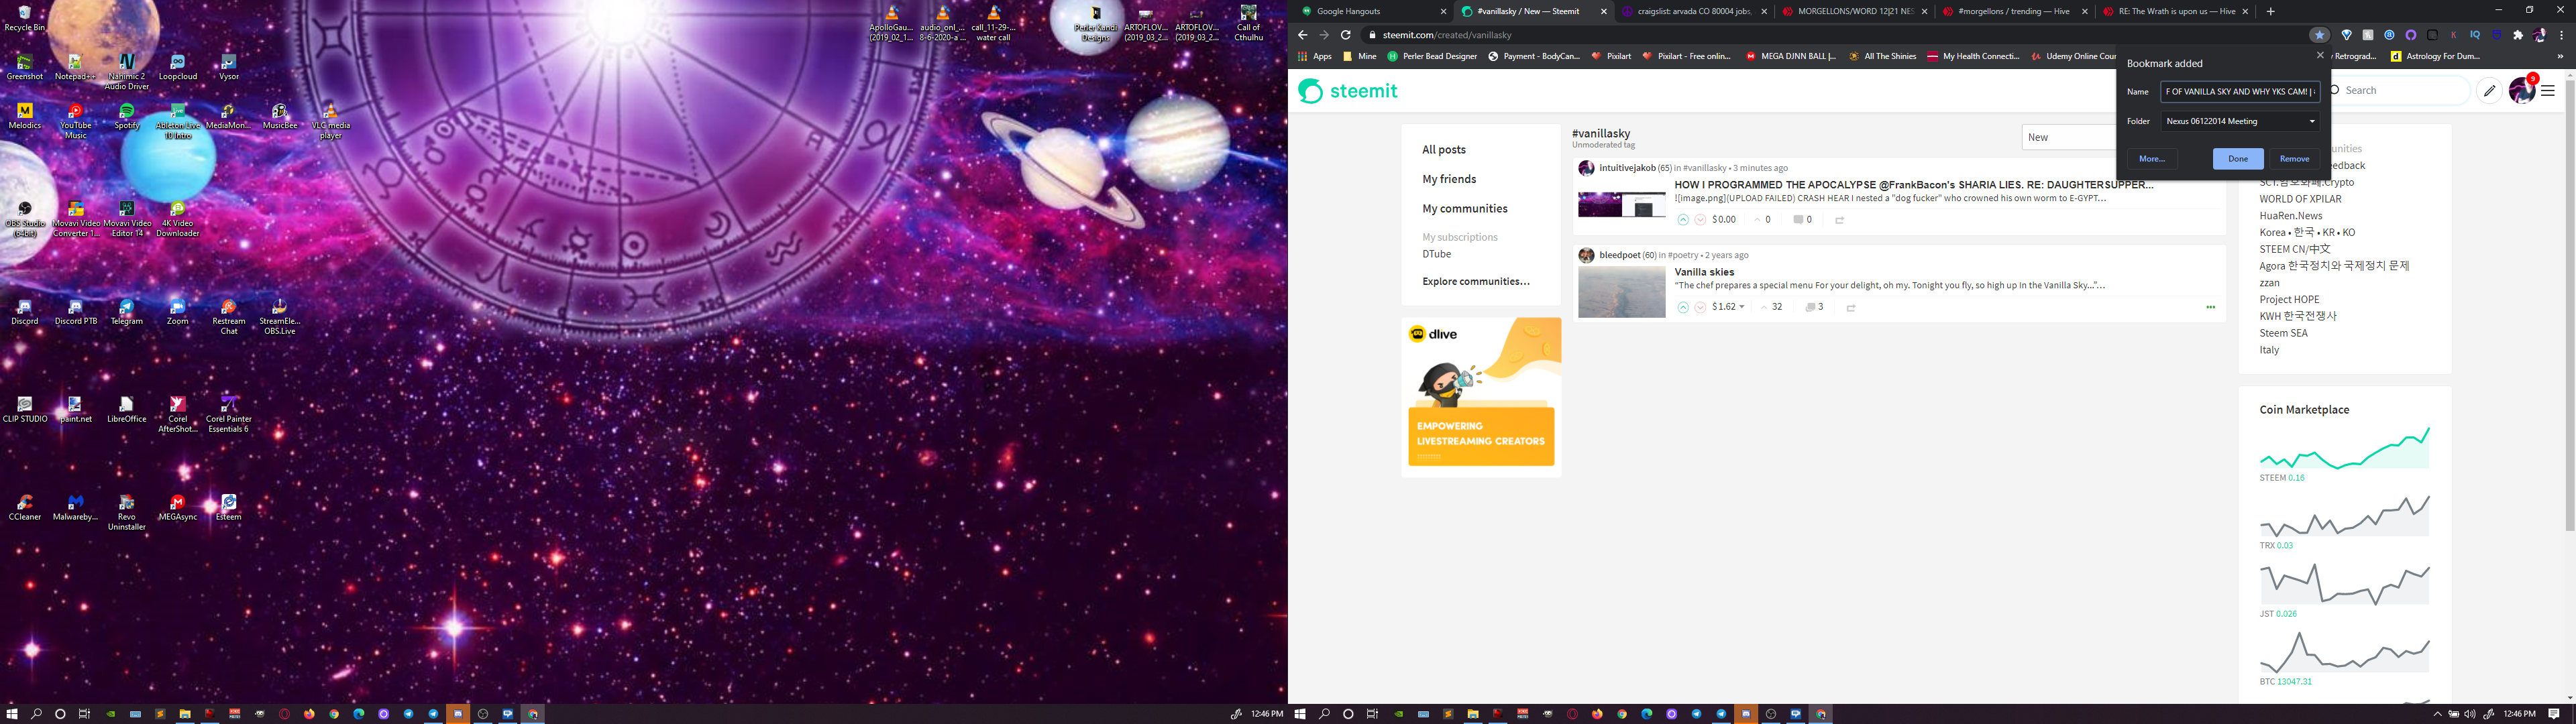Resteem the Vanilla skies post
Viewport: 2576px width, 724px height.
coord(1851,308)
